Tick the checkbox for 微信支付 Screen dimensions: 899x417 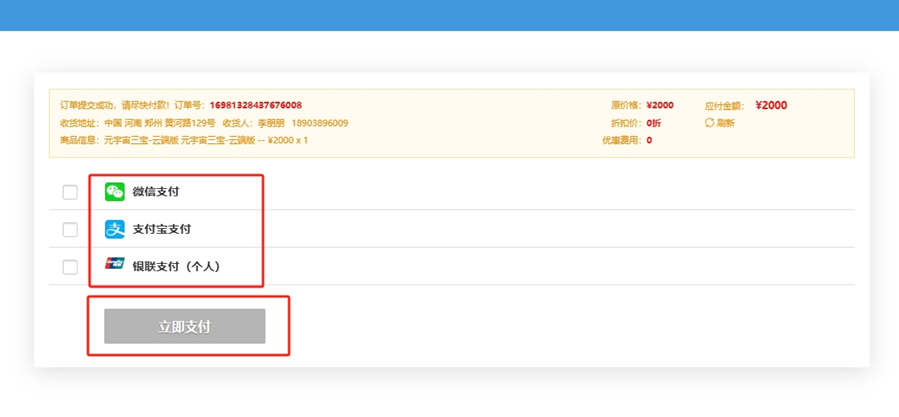coord(70,192)
